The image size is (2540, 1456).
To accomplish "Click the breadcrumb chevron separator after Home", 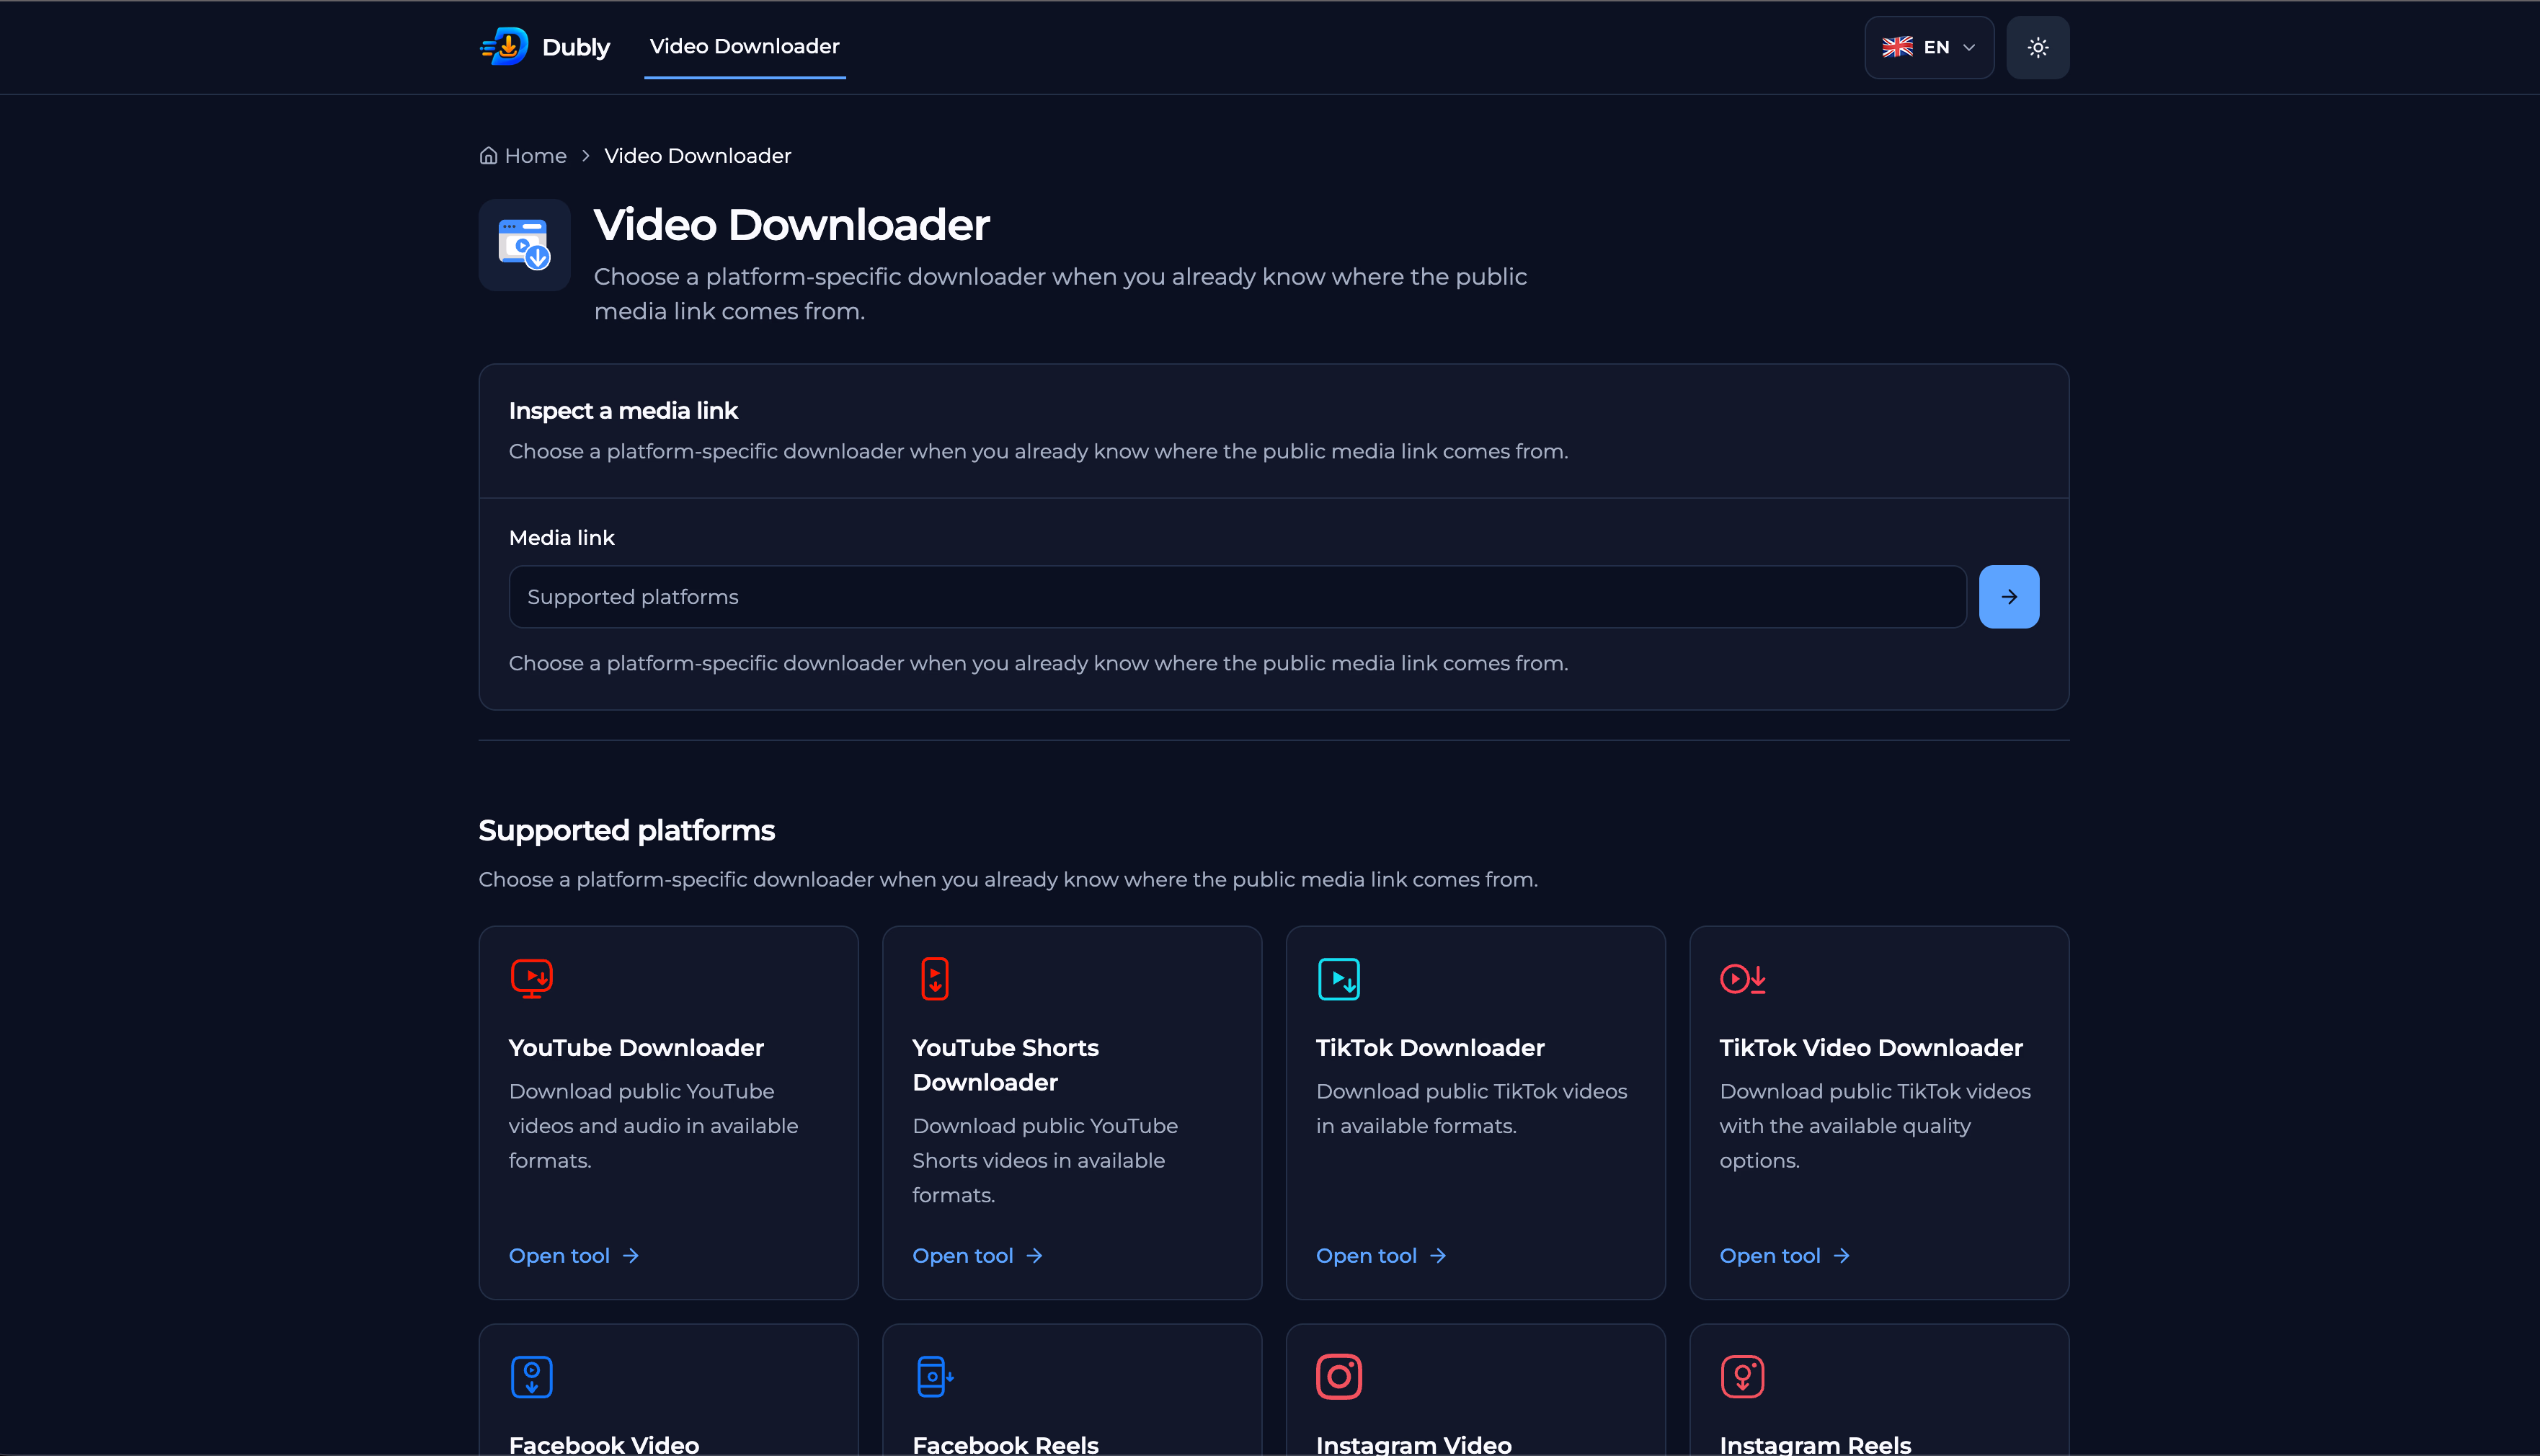I will click(586, 156).
